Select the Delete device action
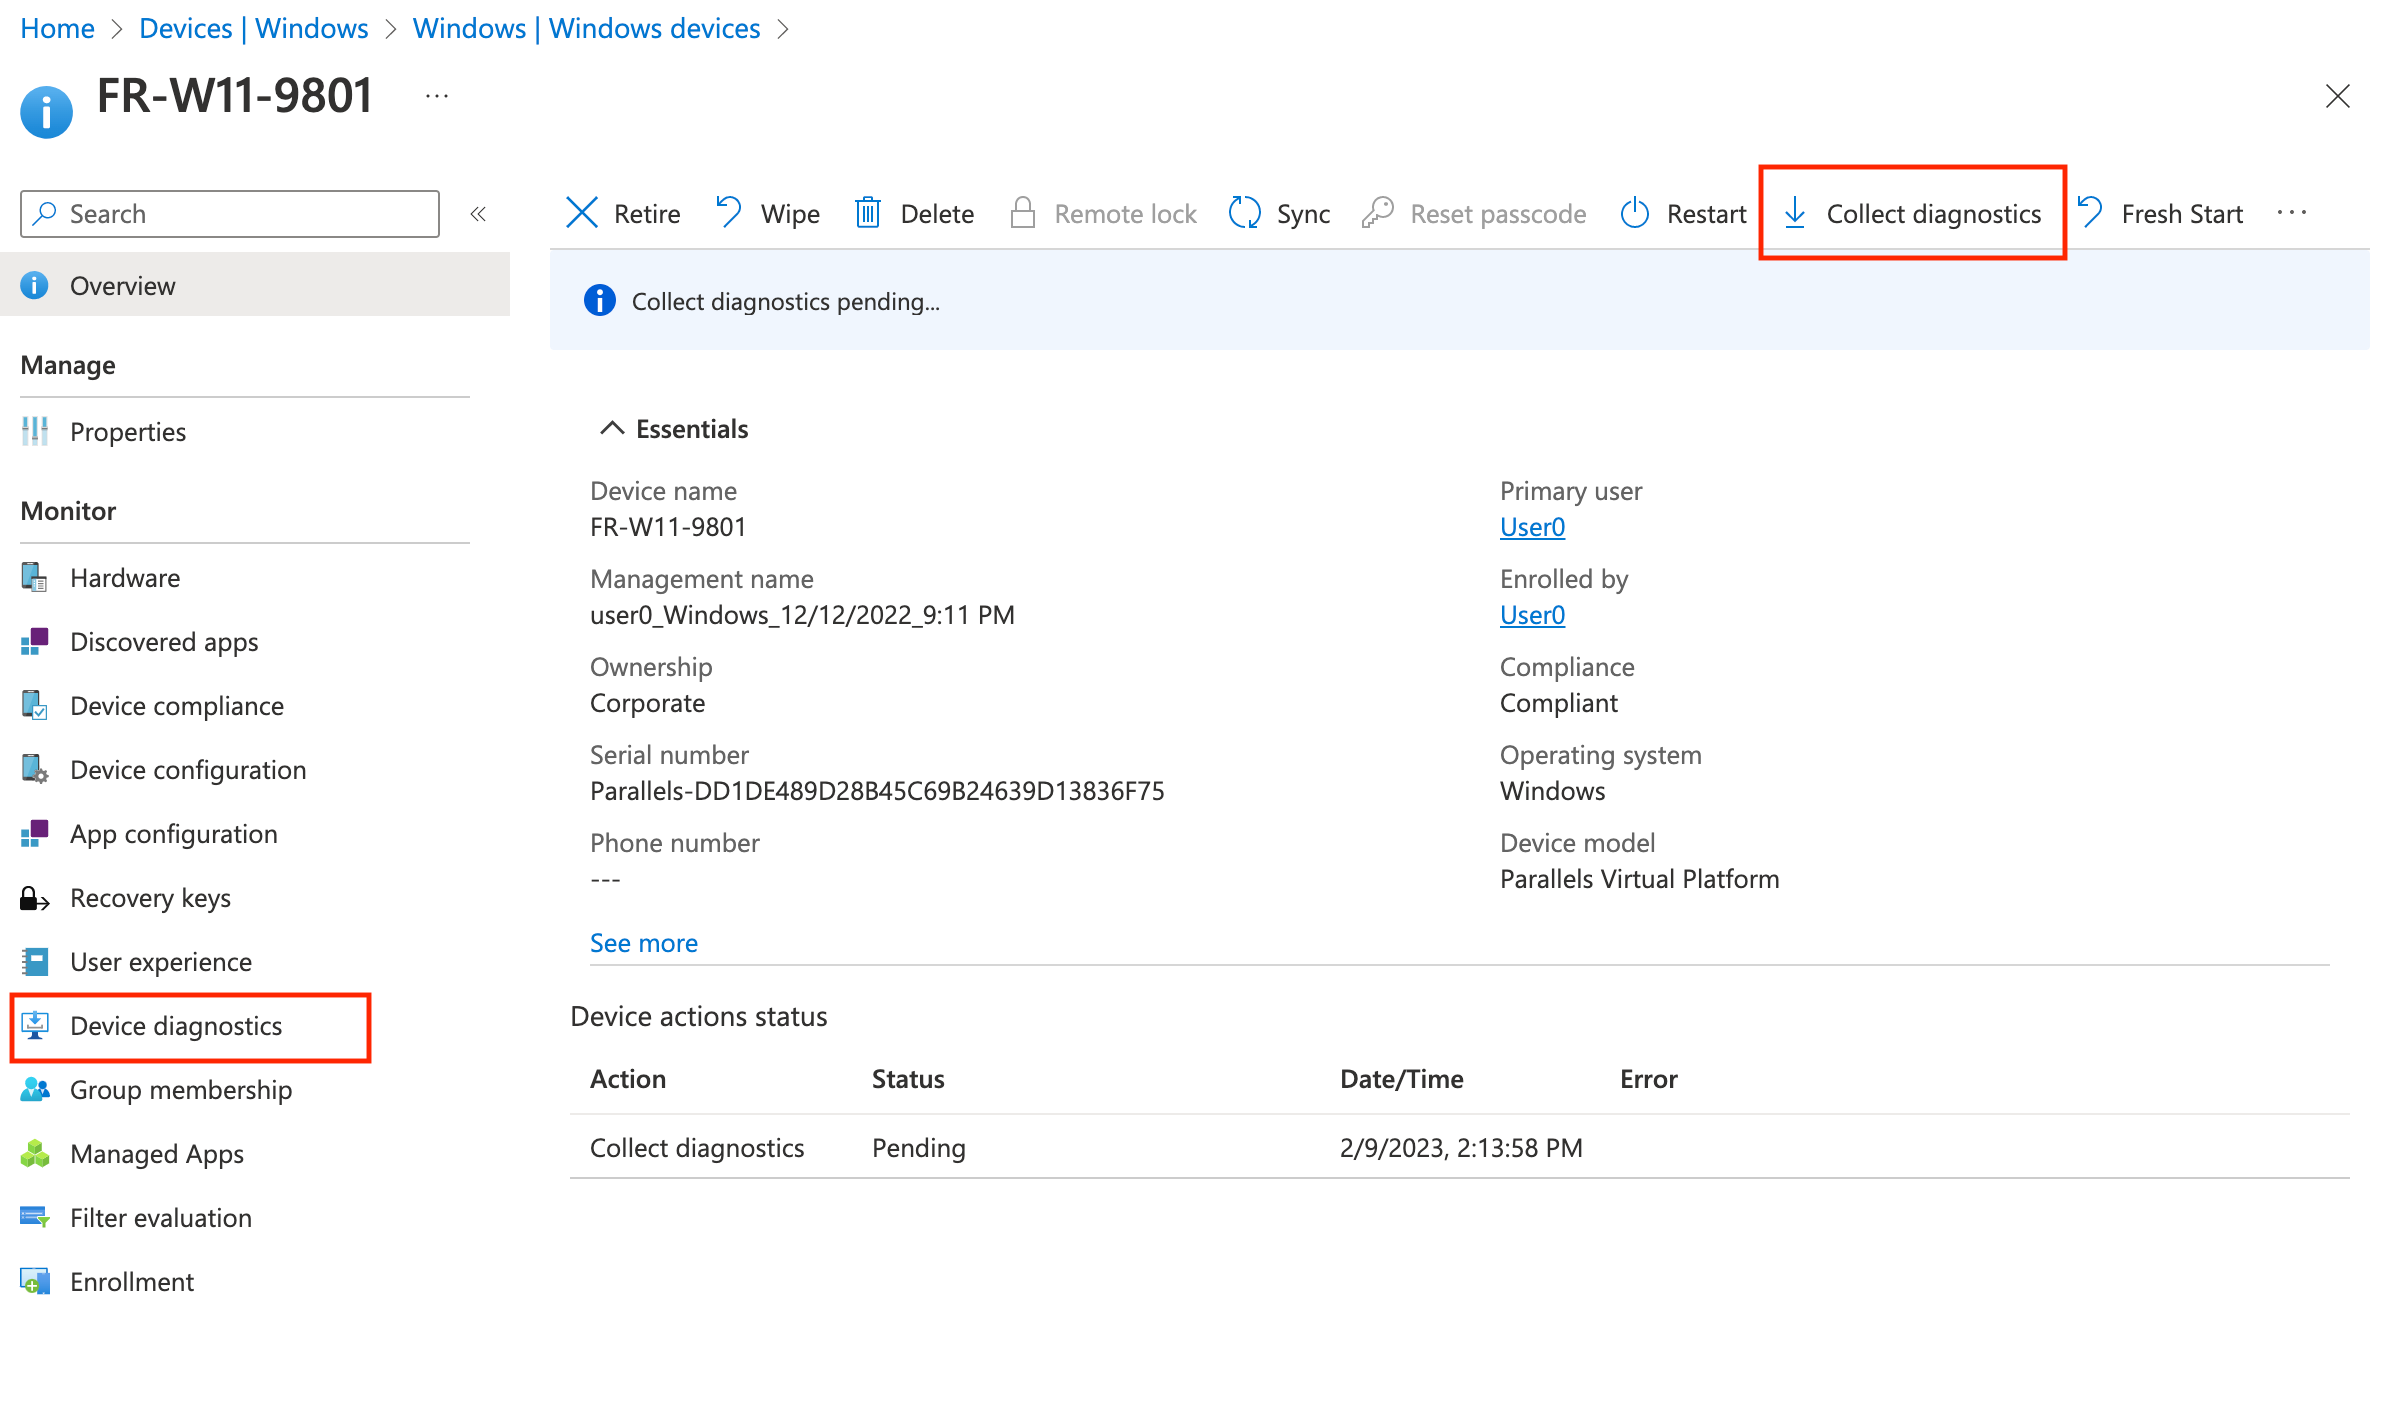 936,213
